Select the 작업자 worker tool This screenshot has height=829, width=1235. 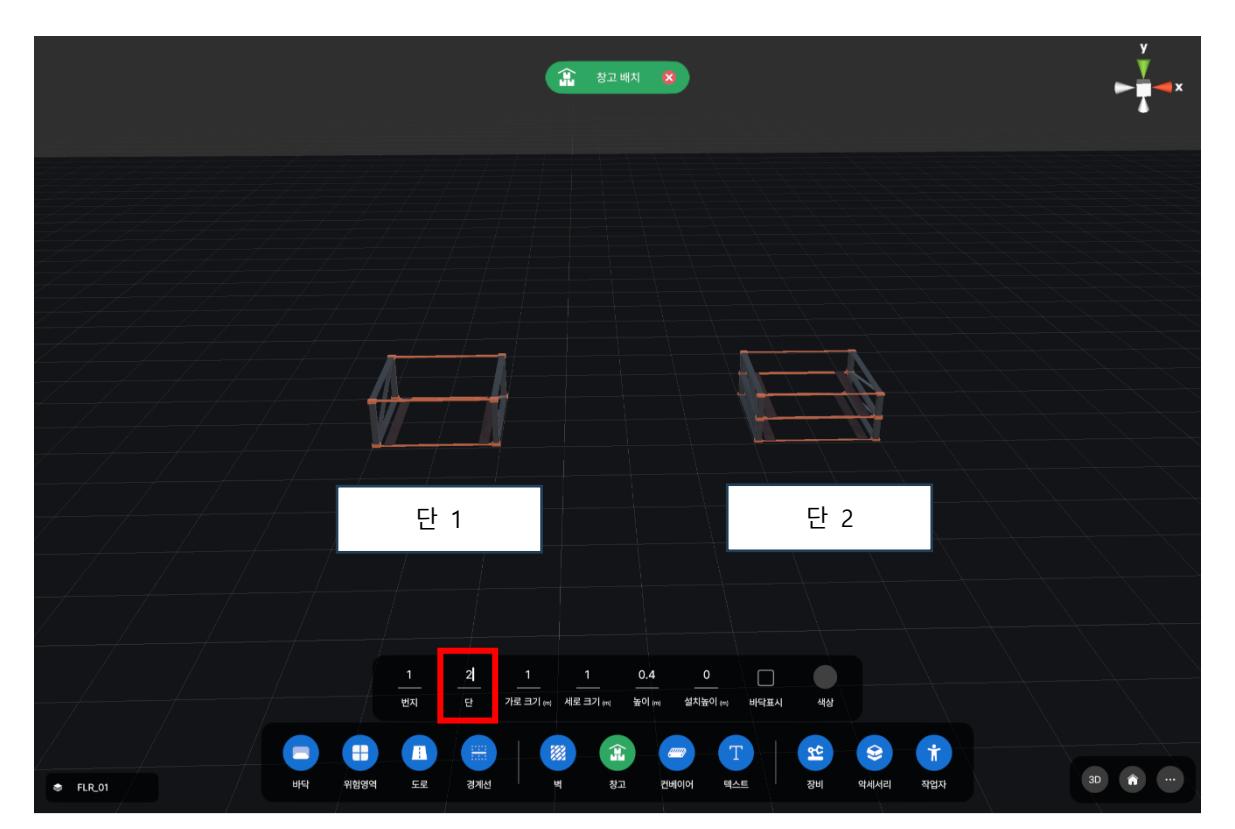933,752
